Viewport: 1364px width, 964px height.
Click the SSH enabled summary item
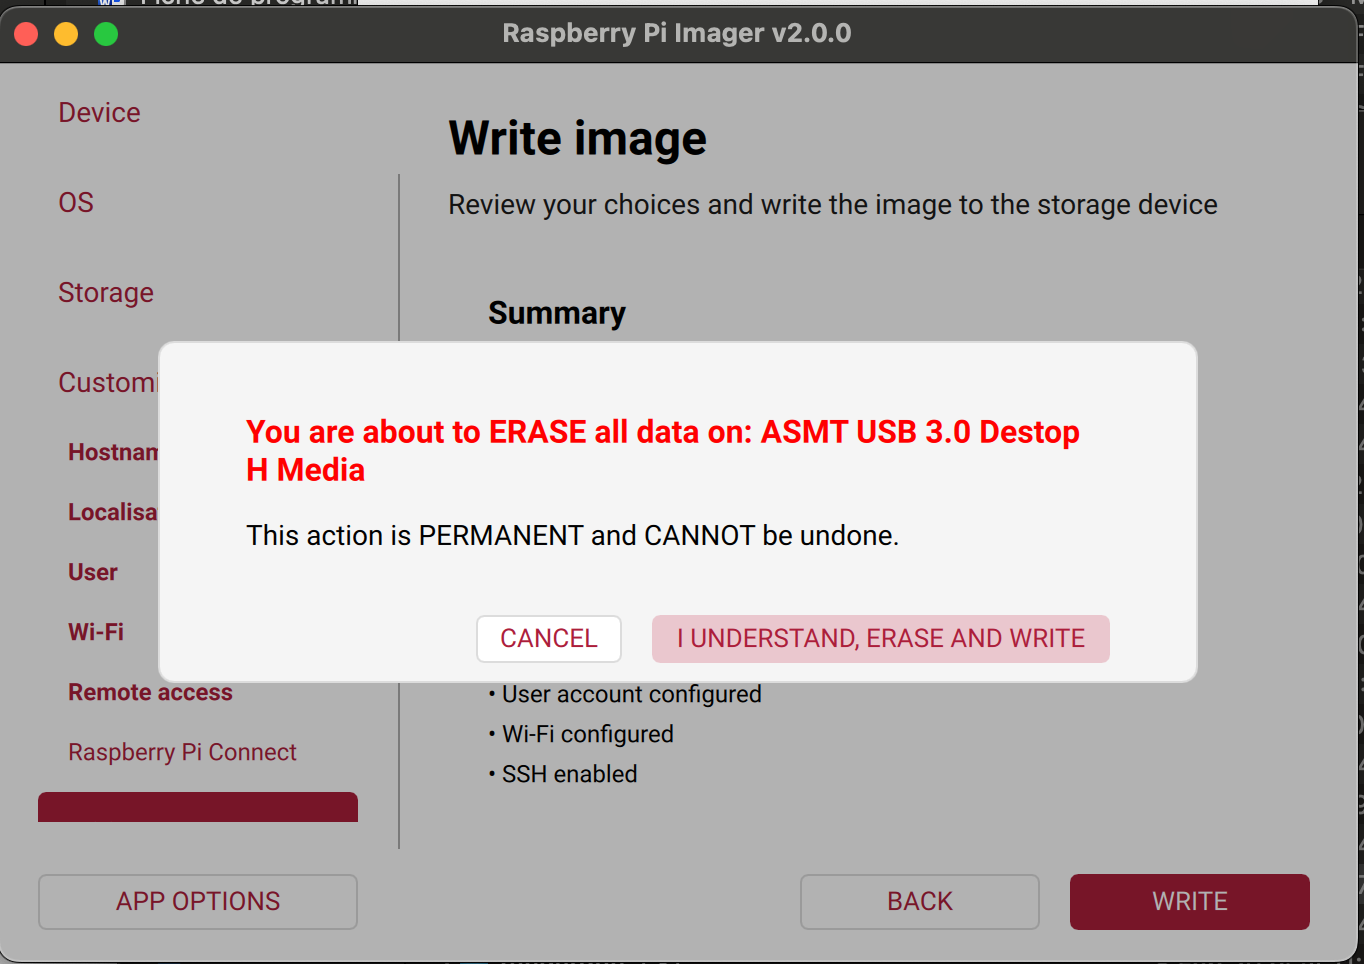coord(567,773)
